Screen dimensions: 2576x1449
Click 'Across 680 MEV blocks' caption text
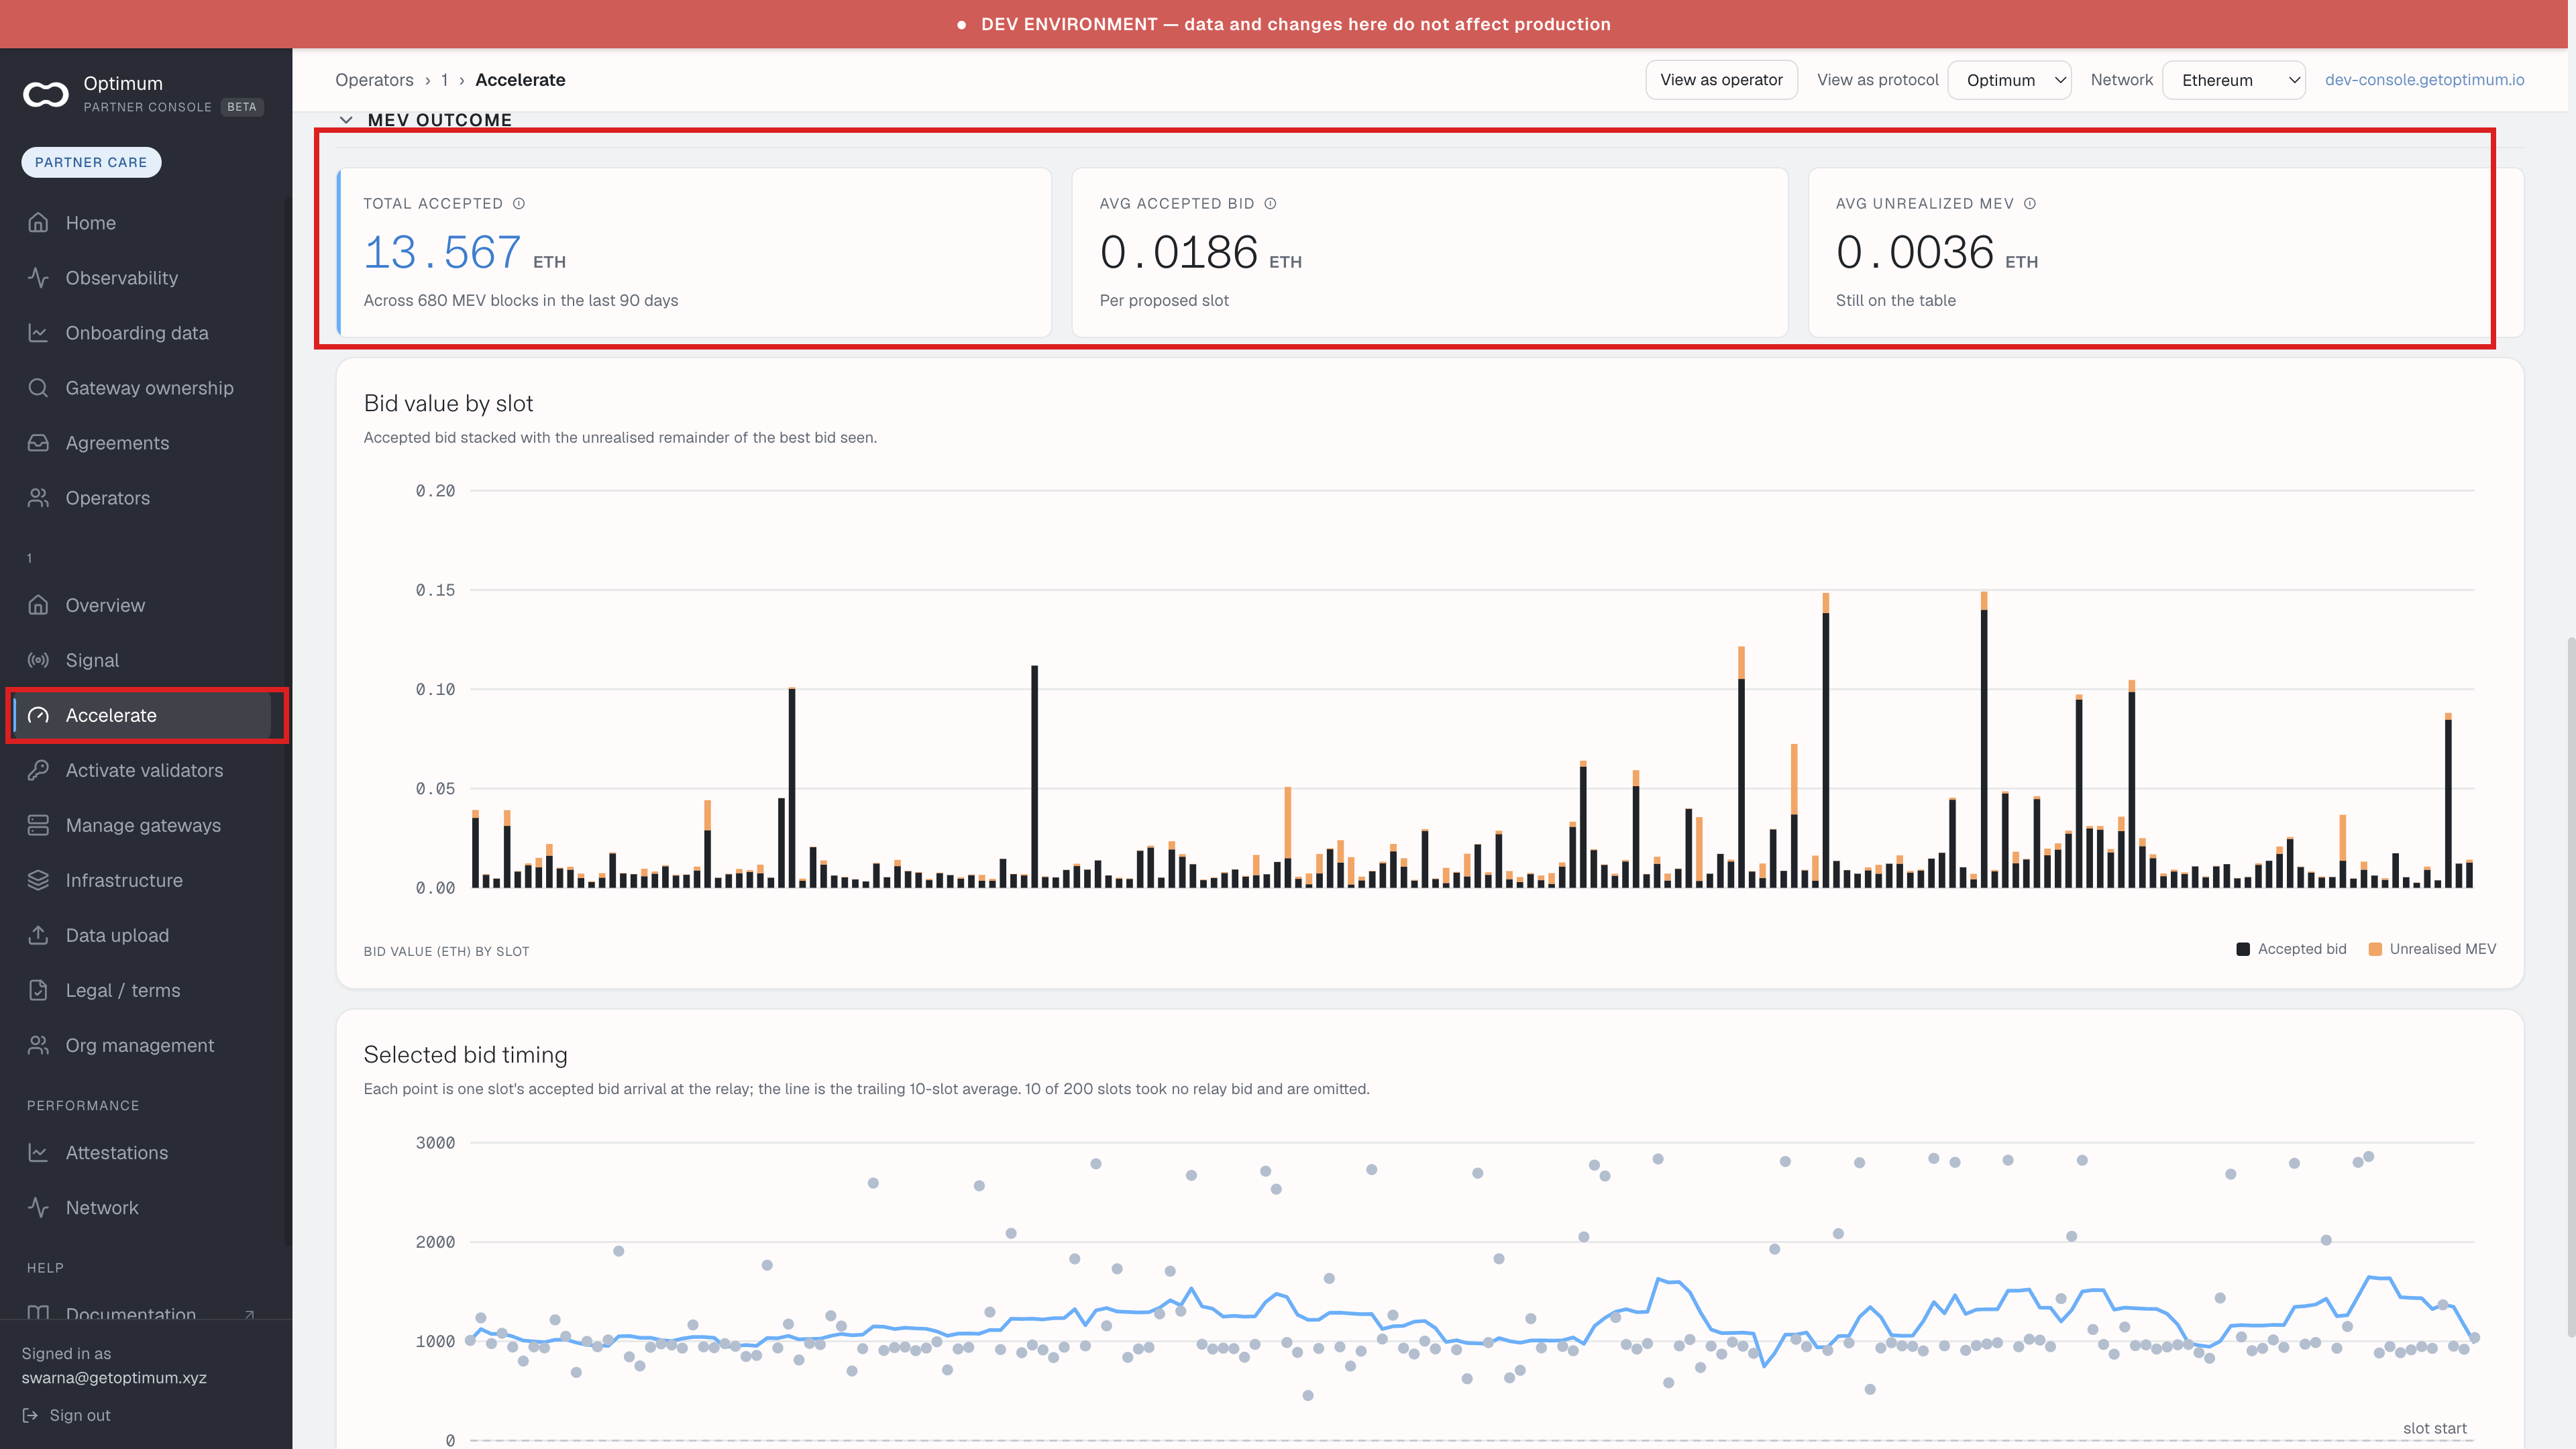click(x=520, y=300)
